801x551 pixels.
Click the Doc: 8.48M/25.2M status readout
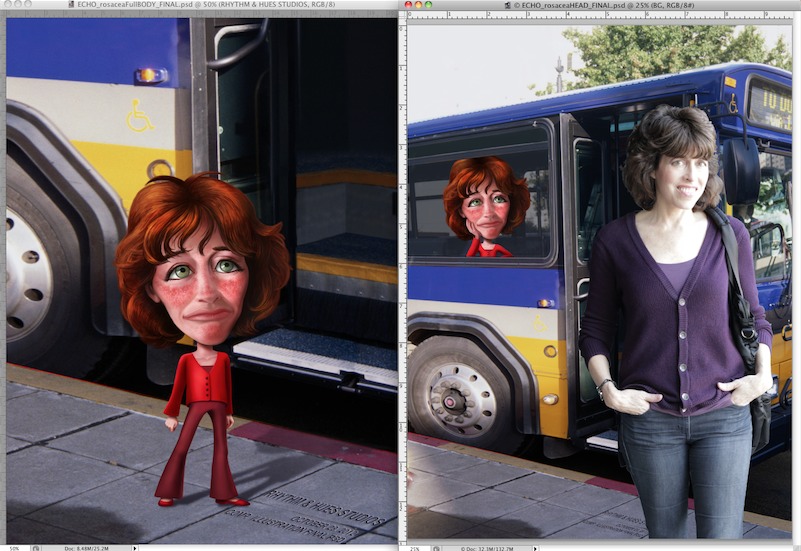pyautogui.click(x=86, y=548)
